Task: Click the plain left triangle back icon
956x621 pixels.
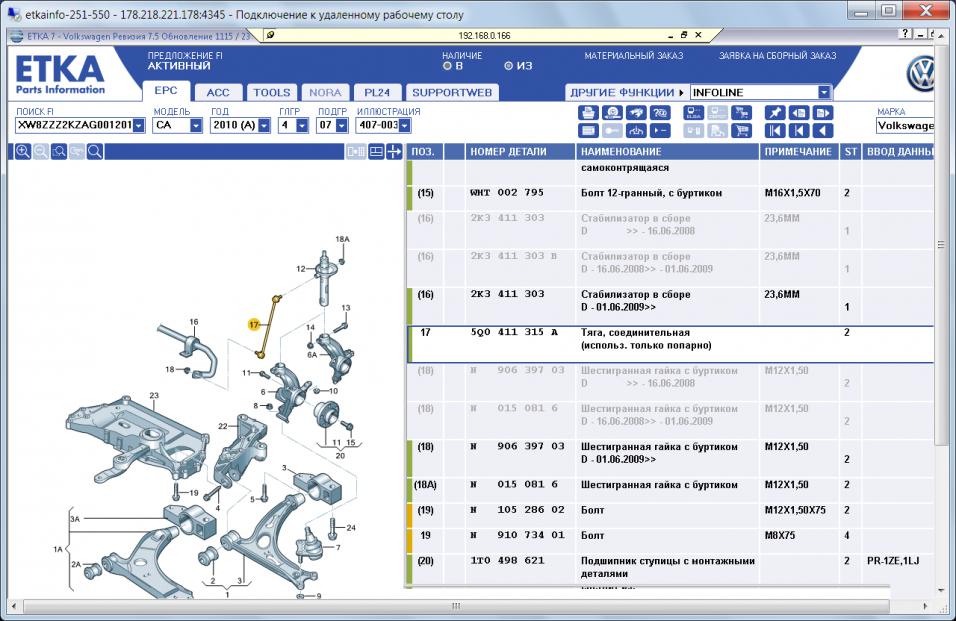Action: pyautogui.click(x=822, y=130)
